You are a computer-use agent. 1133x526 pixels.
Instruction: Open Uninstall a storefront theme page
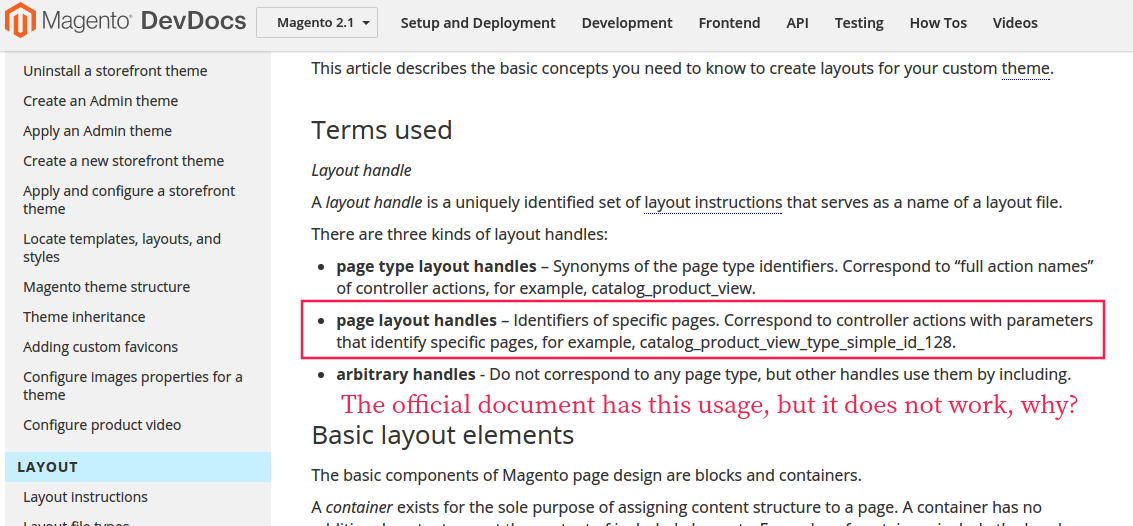(115, 71)
